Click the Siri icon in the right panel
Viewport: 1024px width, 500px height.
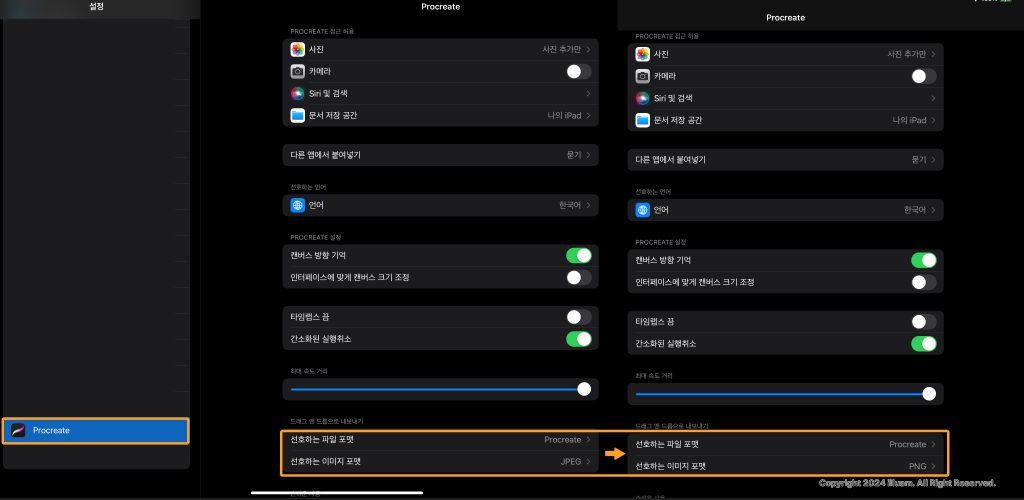tap(643, 99)
